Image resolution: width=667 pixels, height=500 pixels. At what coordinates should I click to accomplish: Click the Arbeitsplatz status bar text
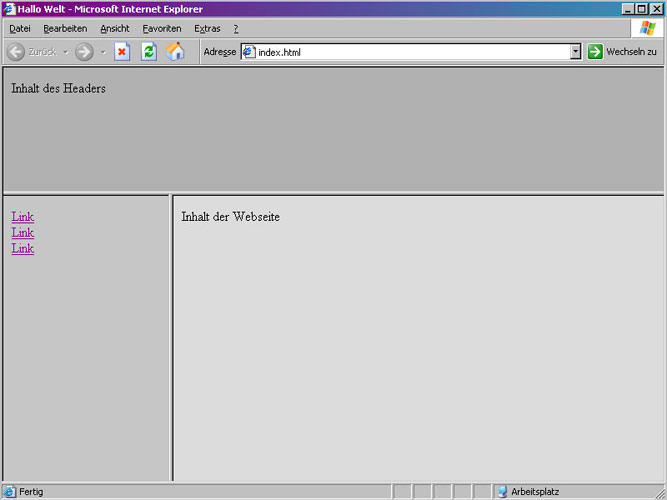point(535,492)
